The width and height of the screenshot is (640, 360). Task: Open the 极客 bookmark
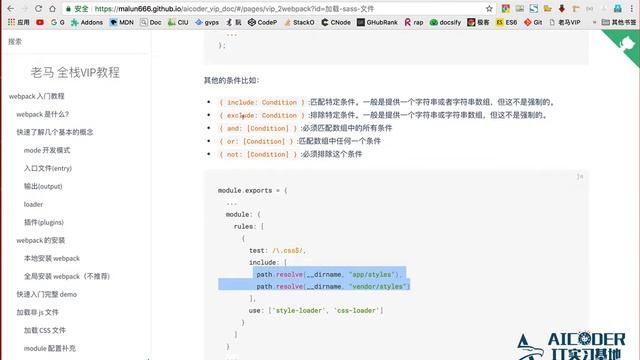click(x=478, y=22)
